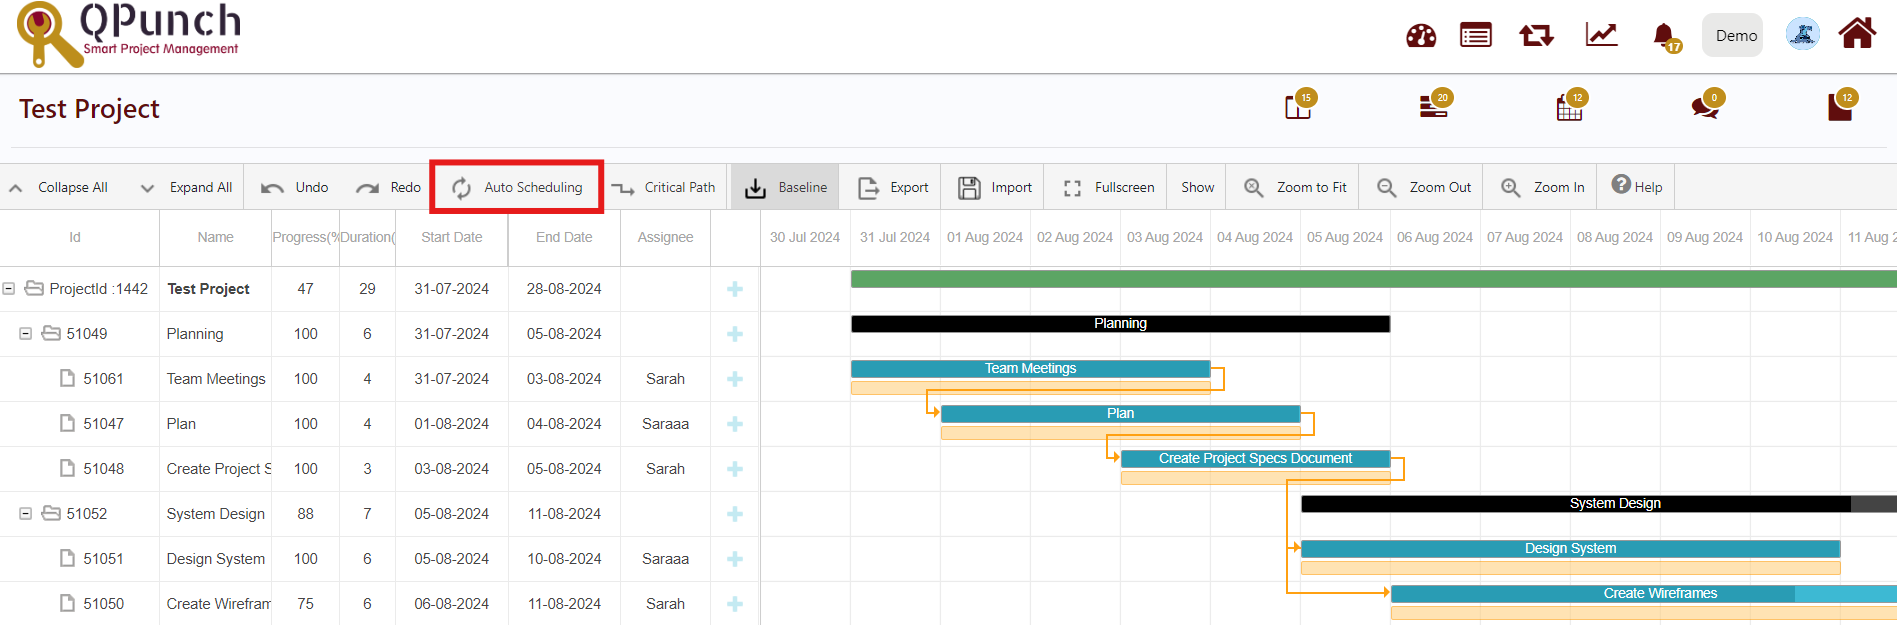1897x625 pixels.
Task: Open the dashboard palette icon
Action: (x=1420, y=36)
